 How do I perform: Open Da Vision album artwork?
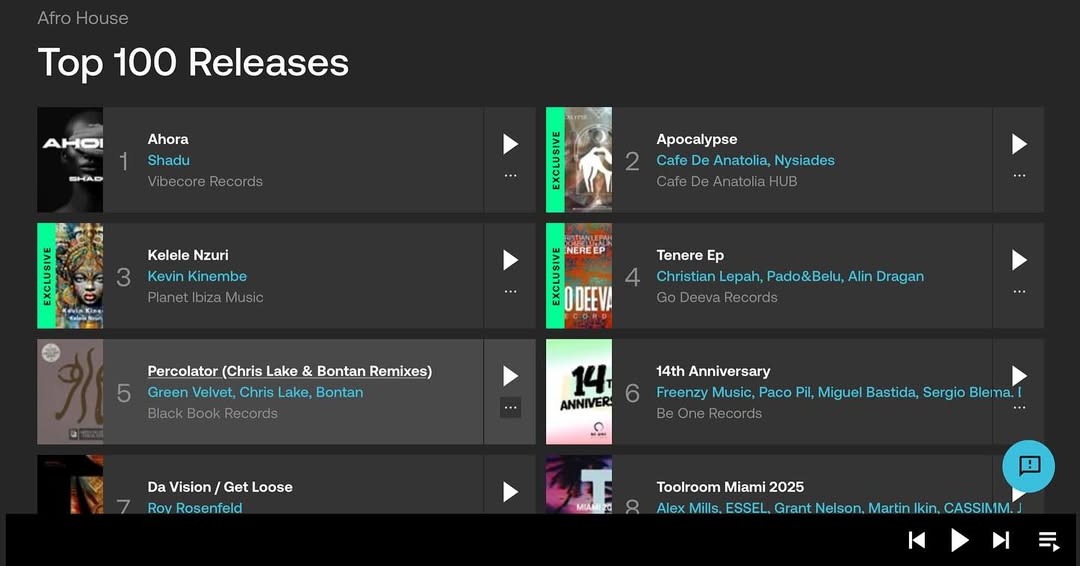tap(70, 484)
